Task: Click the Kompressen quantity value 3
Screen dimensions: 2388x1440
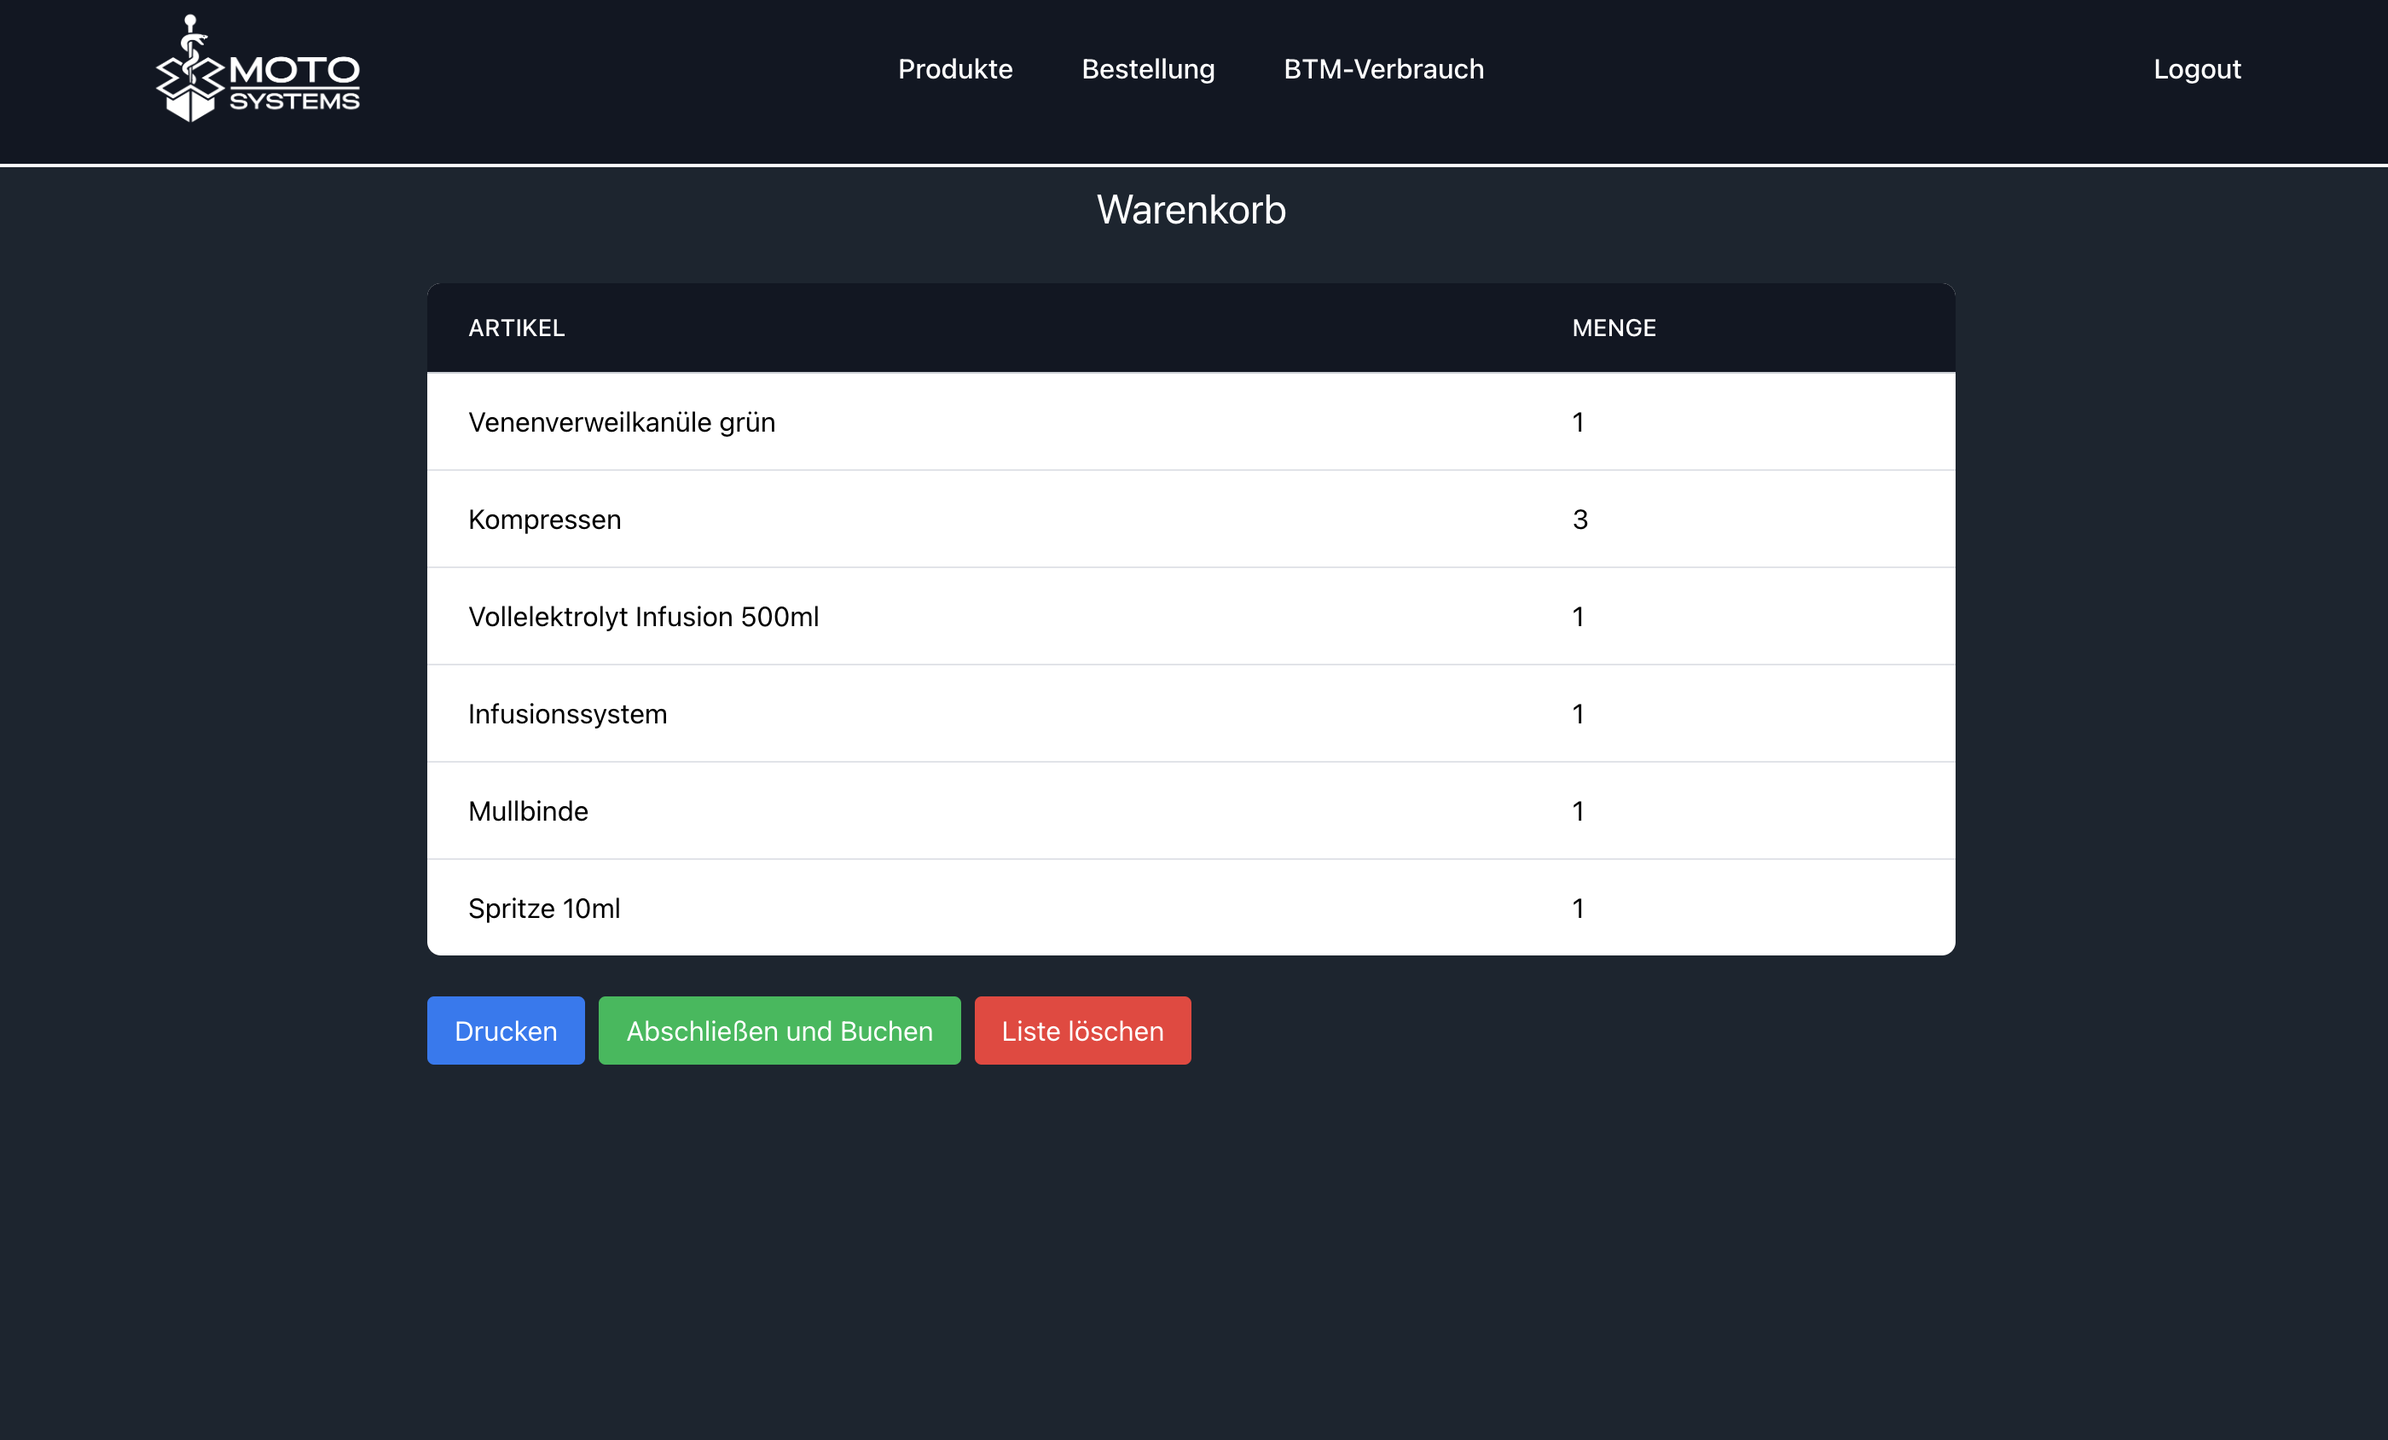Action: click(1579, 520)
